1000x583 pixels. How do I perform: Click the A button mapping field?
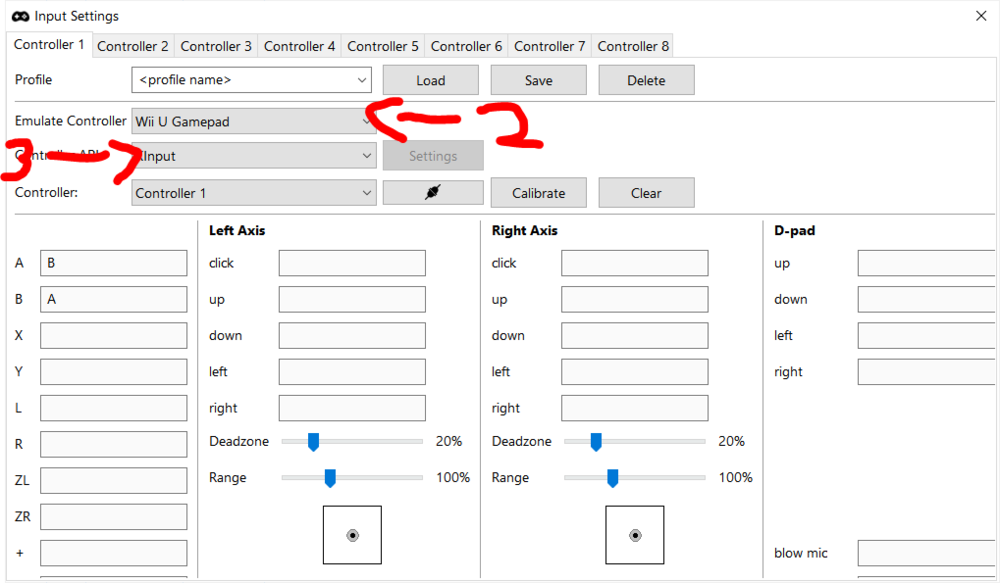click(113, 263)
